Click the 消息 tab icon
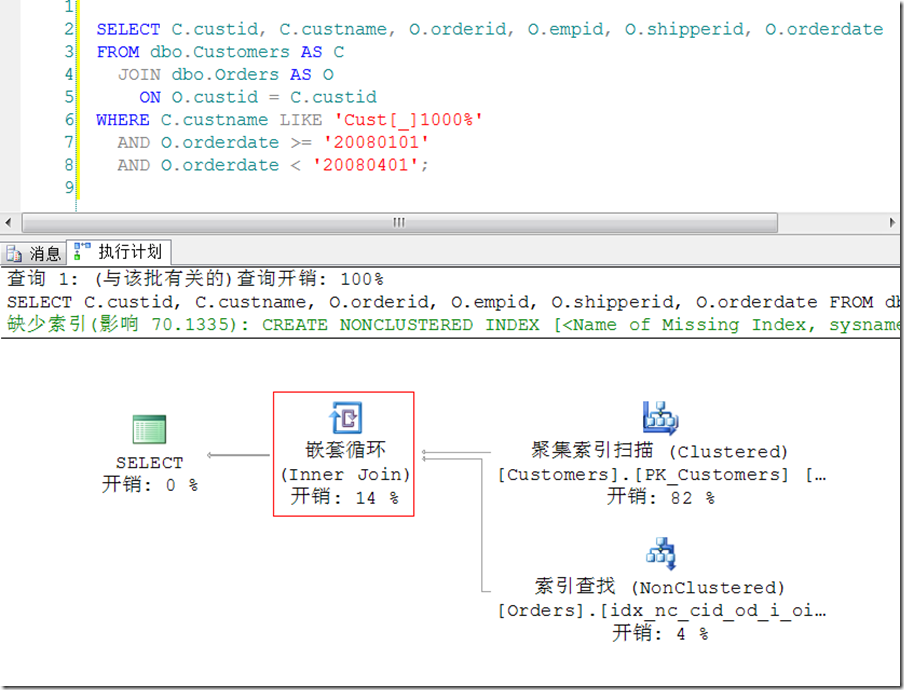This screenshot has width=904, height=690. coord(14,254)
